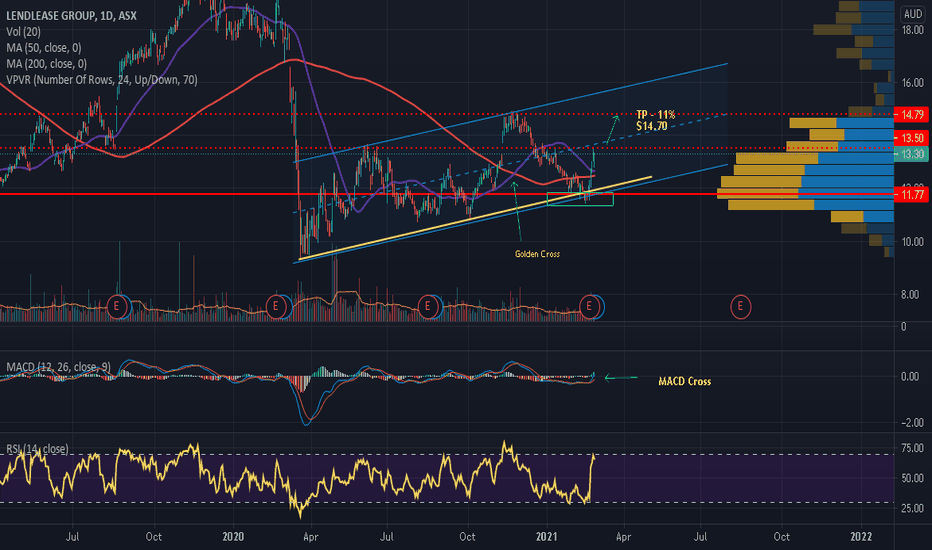Image resolution: width=932 pixels, height=550 pixels.
Task: Click the 2020 label on time axis
Action: click(233, 537)
